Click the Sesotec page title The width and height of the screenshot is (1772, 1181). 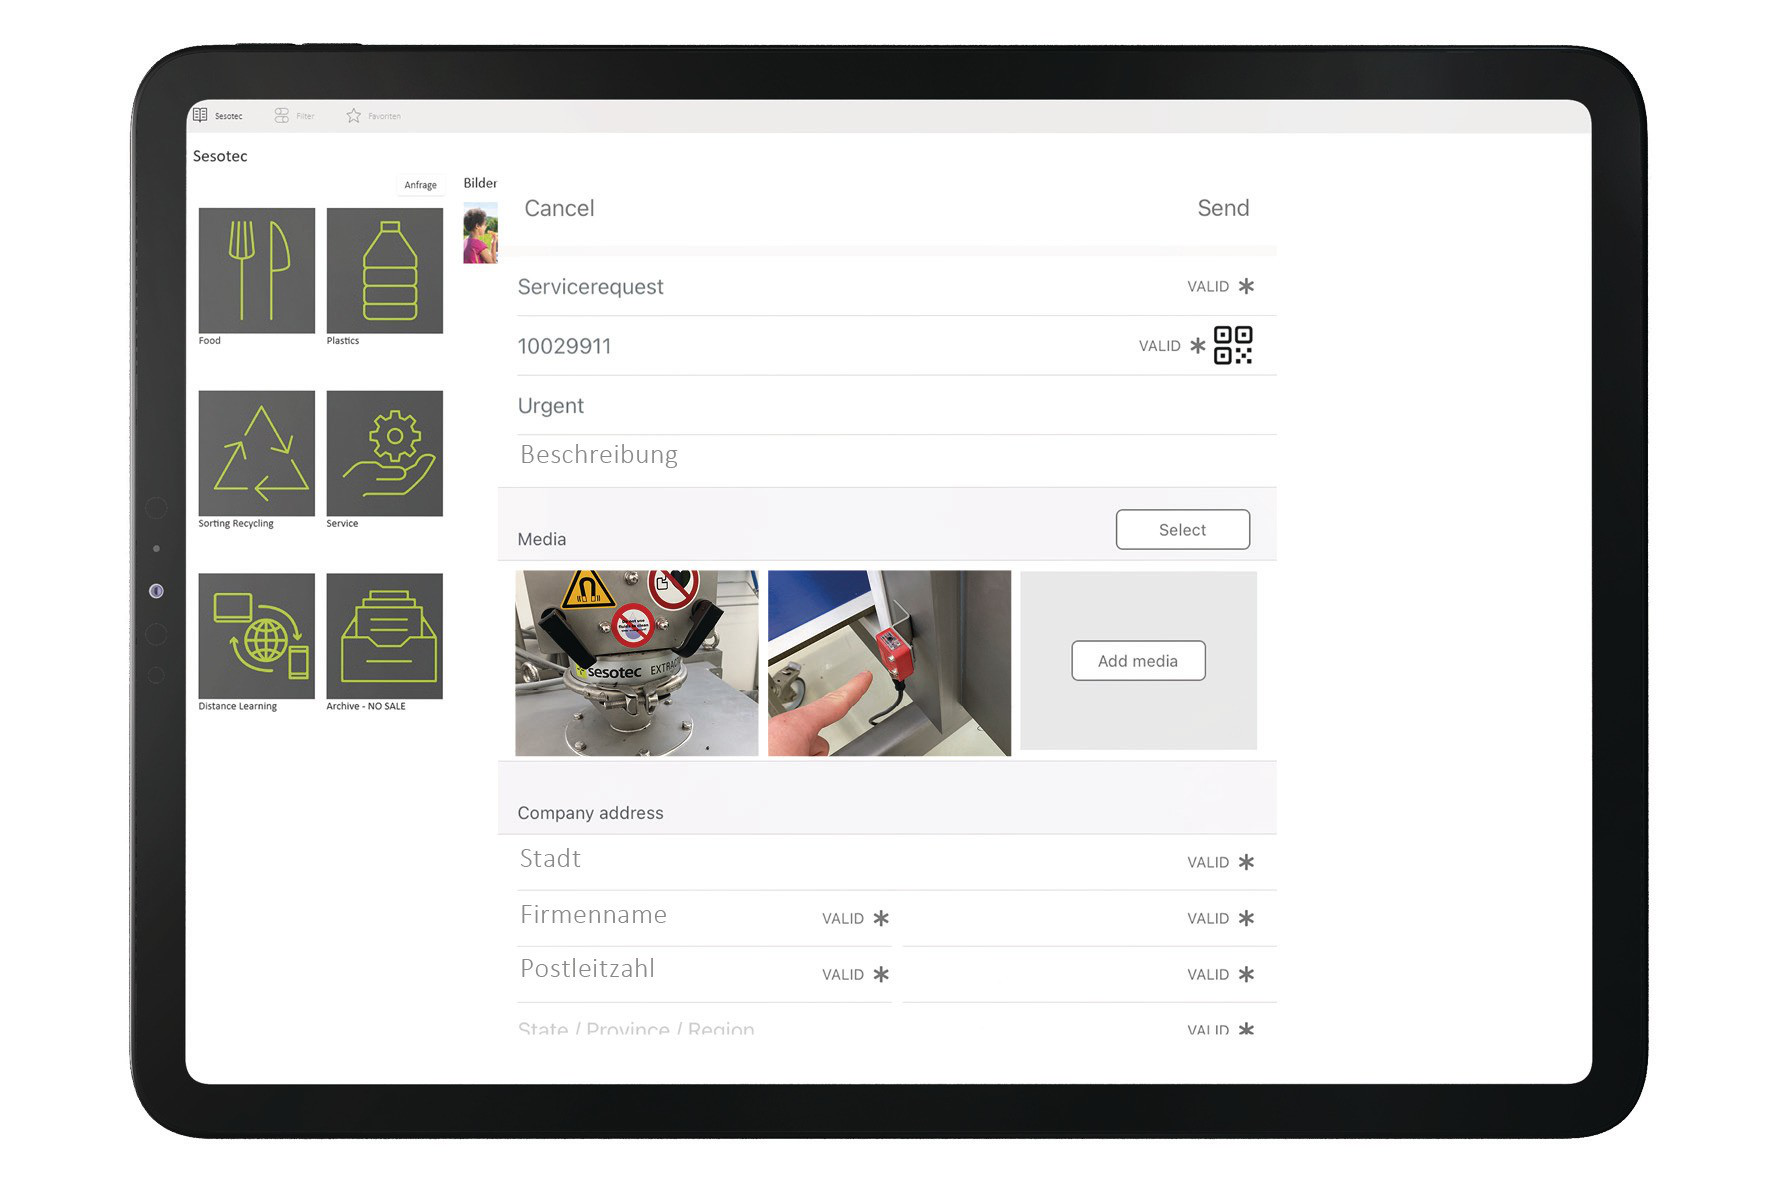tap(220, 156)
